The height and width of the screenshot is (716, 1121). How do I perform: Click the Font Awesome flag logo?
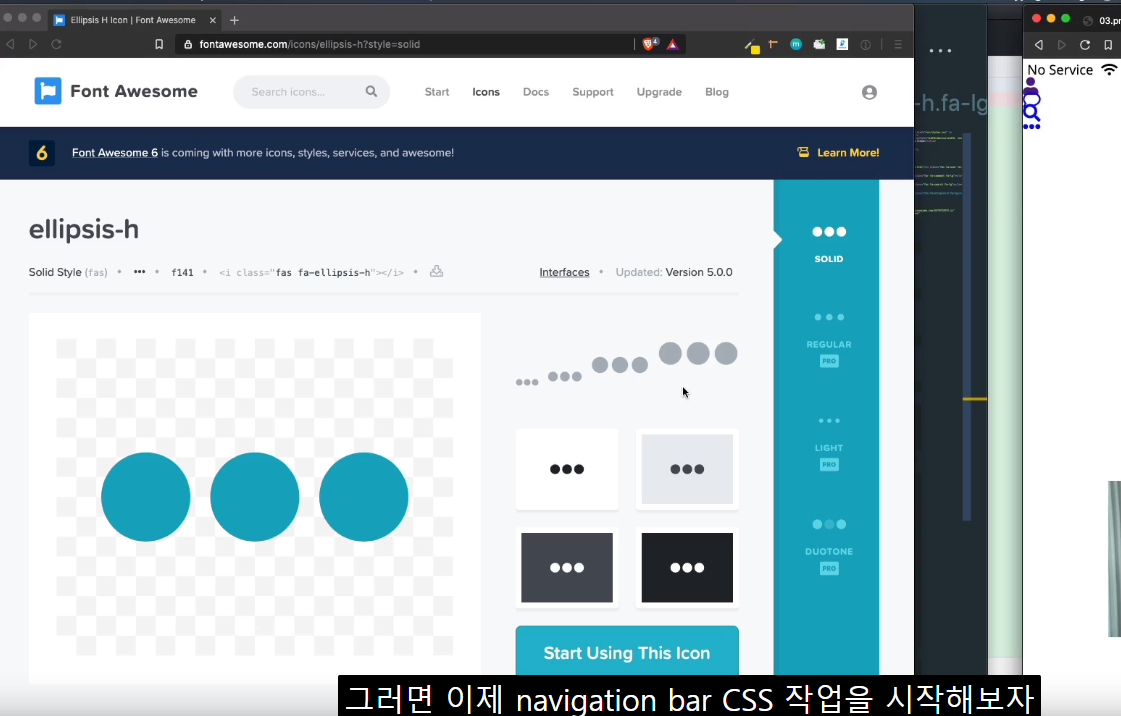[x=48, y=91]
